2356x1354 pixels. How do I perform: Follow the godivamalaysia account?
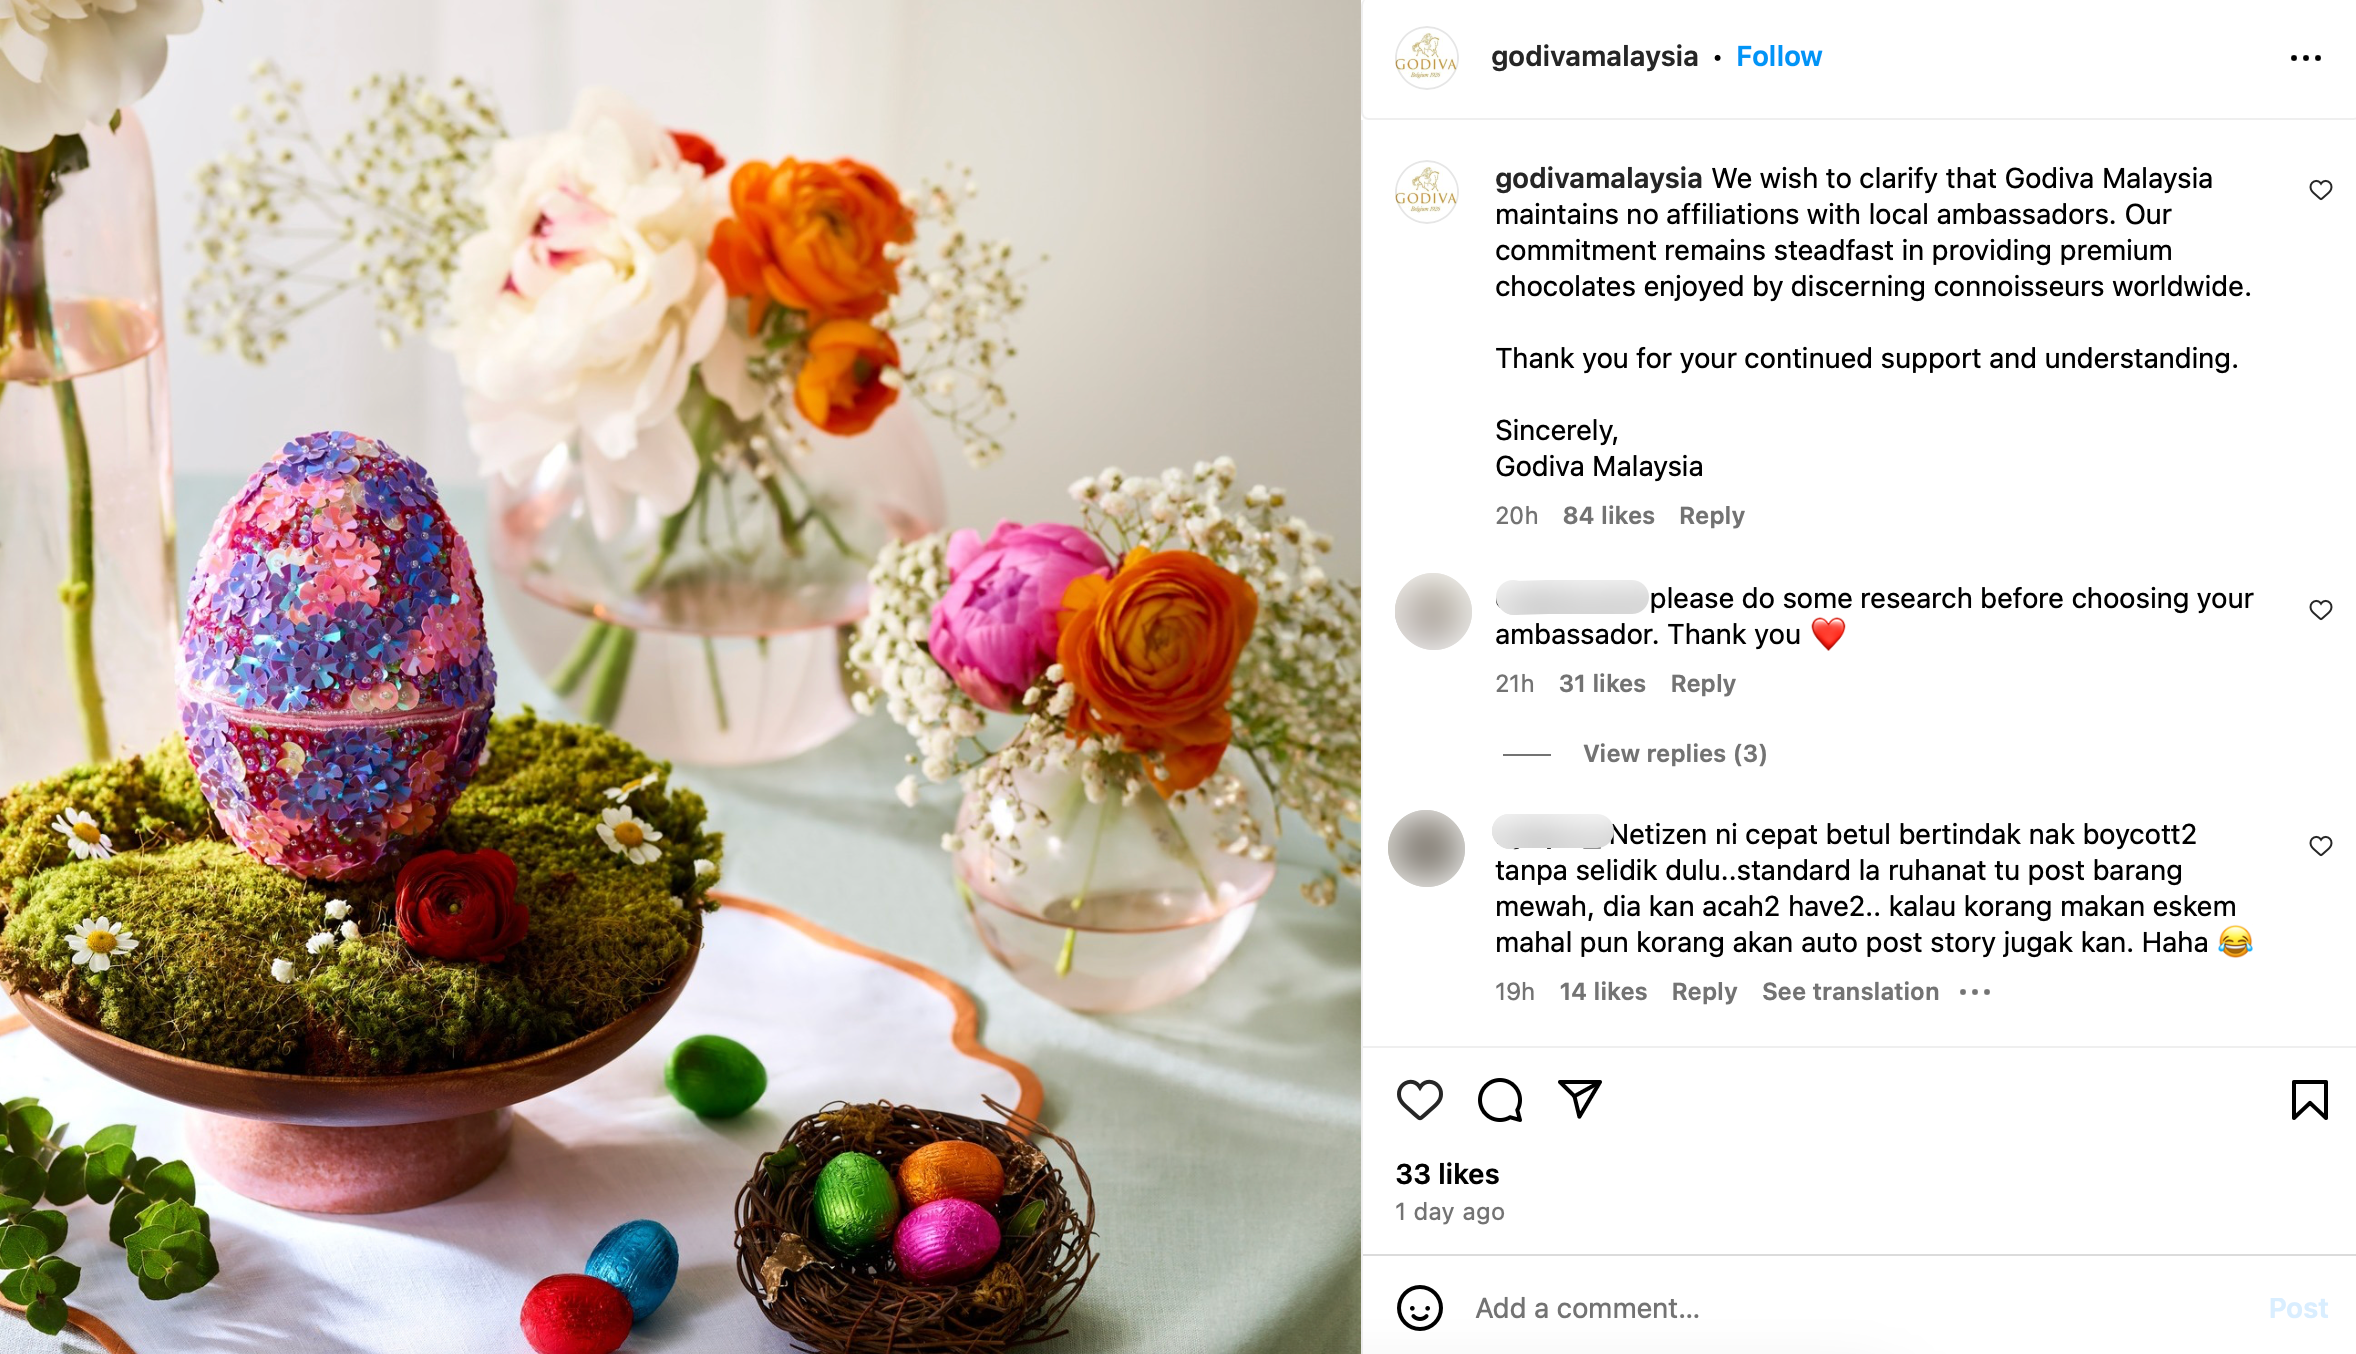click(x=1778, y=57)
